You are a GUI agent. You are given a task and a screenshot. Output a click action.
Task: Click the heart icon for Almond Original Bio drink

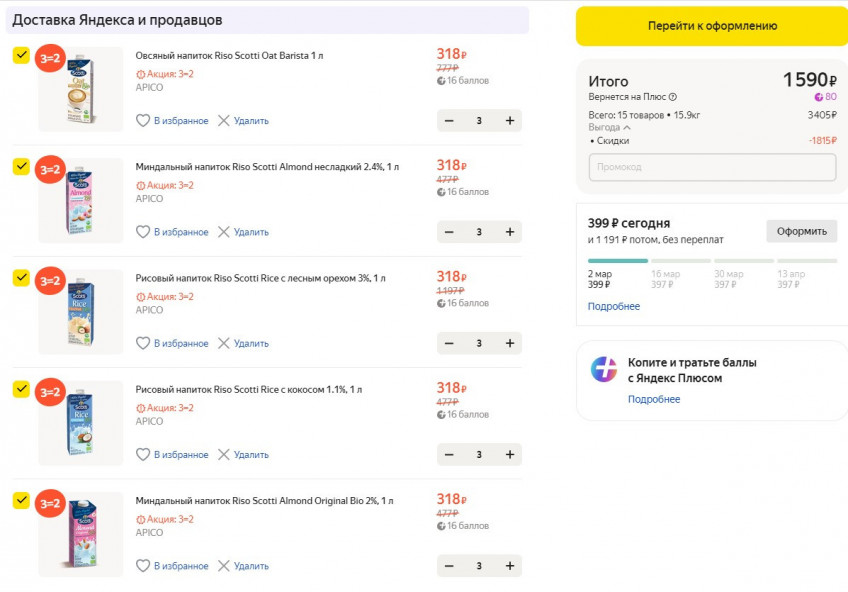coord(143,565)
